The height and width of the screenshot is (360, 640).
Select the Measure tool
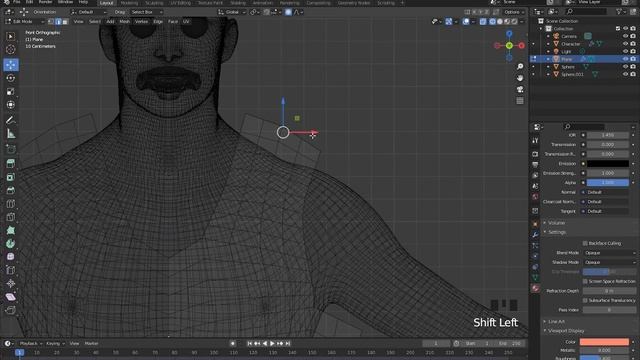pos(11,134)
